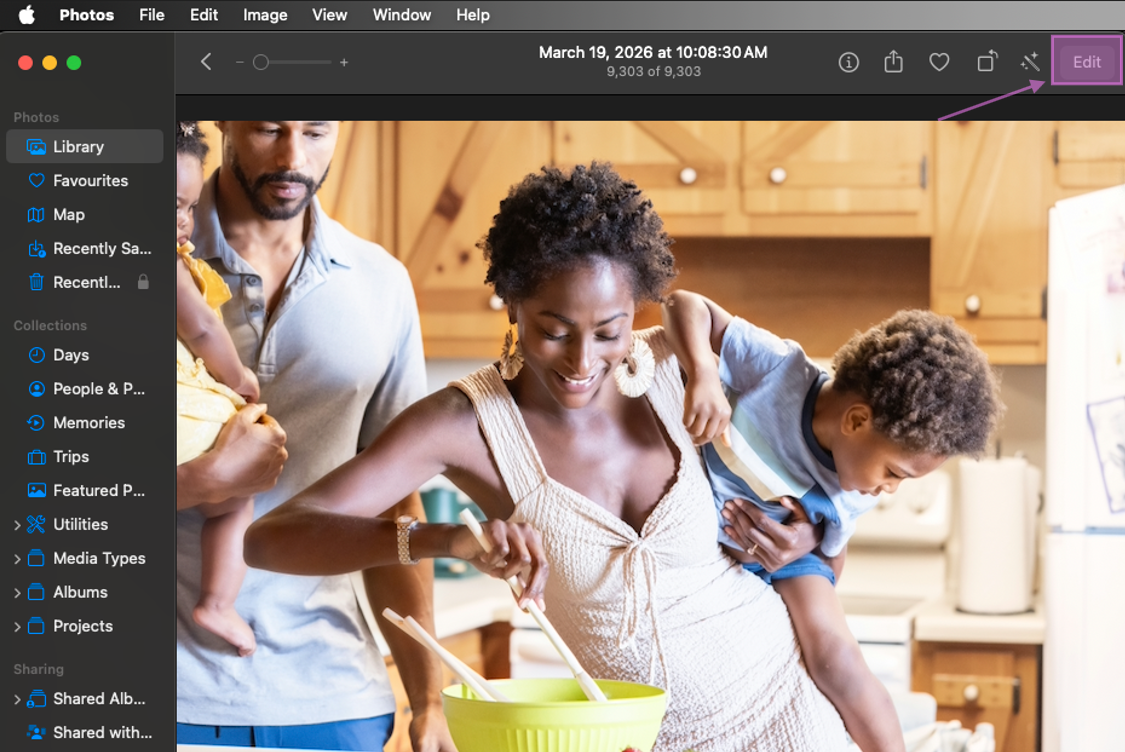The width and height of the screenshot is (1125, 752).
Task: Open Days collection
Action: 85,355
